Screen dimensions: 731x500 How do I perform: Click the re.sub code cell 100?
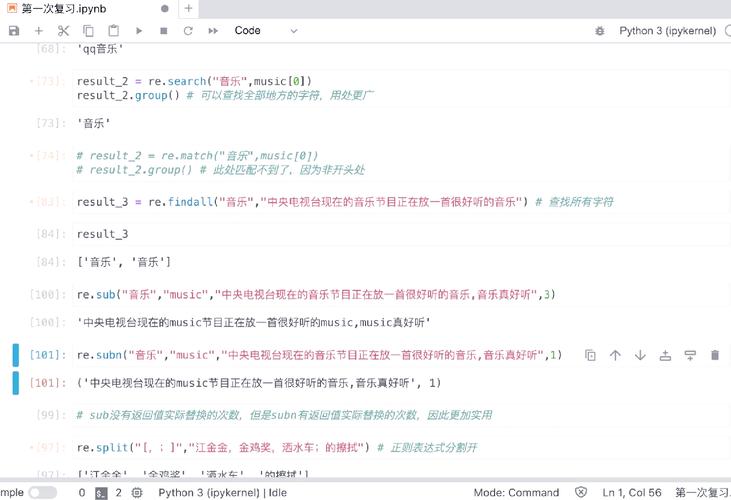(x=401, y=295)
